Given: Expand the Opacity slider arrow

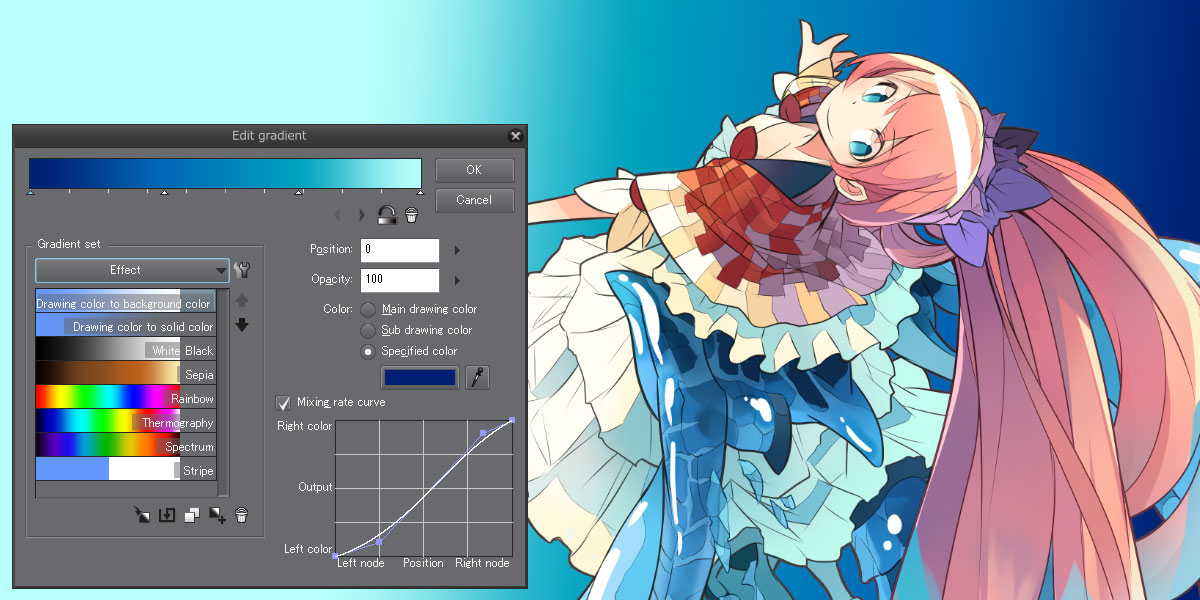Looking at the screenshot, I should pos(457,280).
